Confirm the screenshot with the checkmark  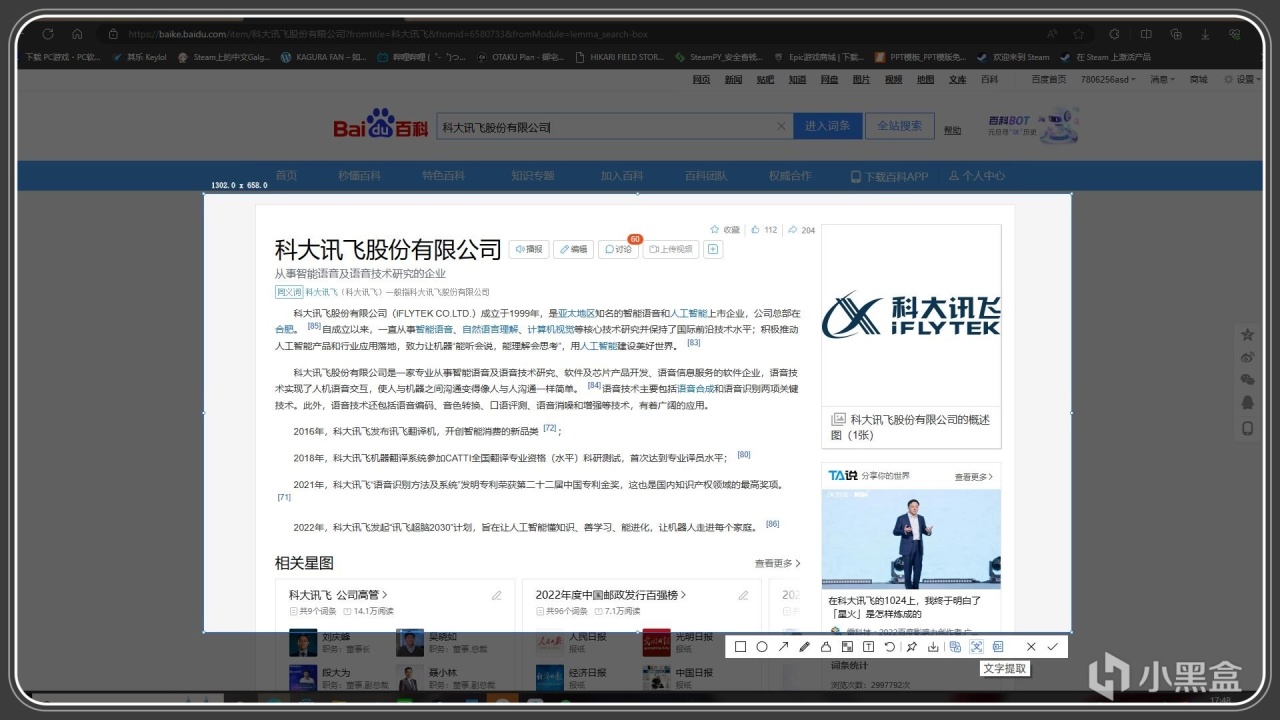[1052, 647]
